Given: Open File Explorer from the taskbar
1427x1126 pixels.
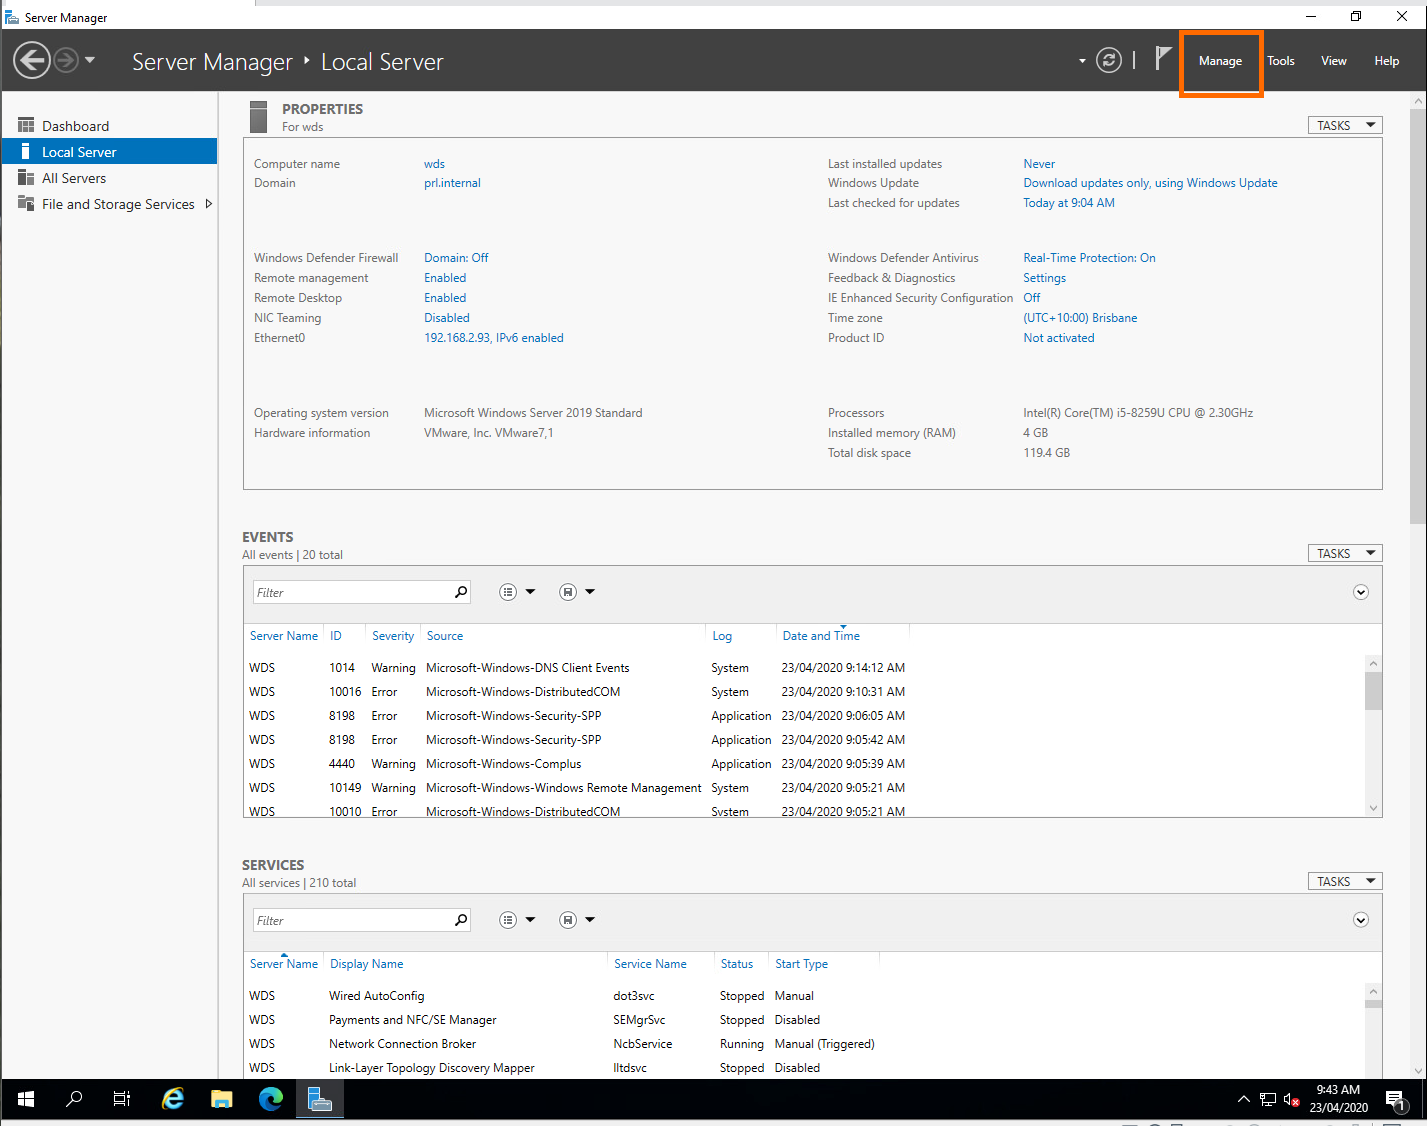Looking at the screenshot, I should tap(222, 1099).
